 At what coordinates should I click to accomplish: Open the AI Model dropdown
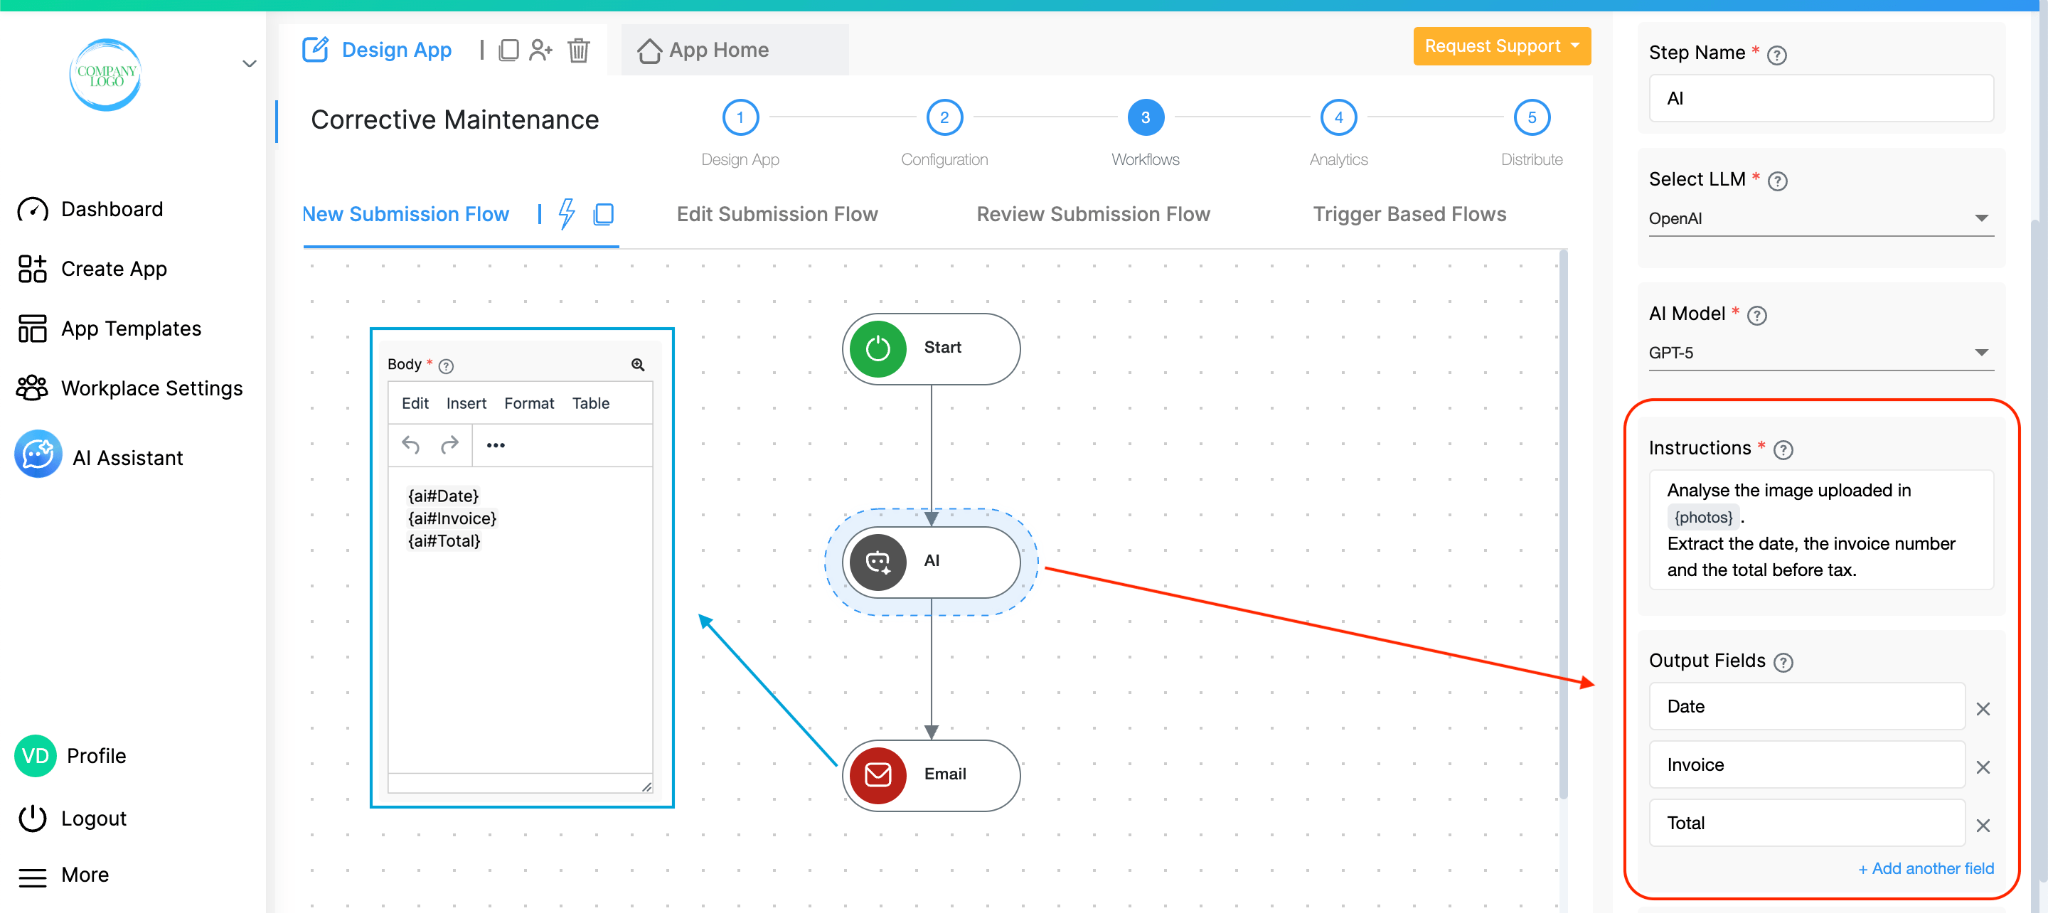point(1821,352)
